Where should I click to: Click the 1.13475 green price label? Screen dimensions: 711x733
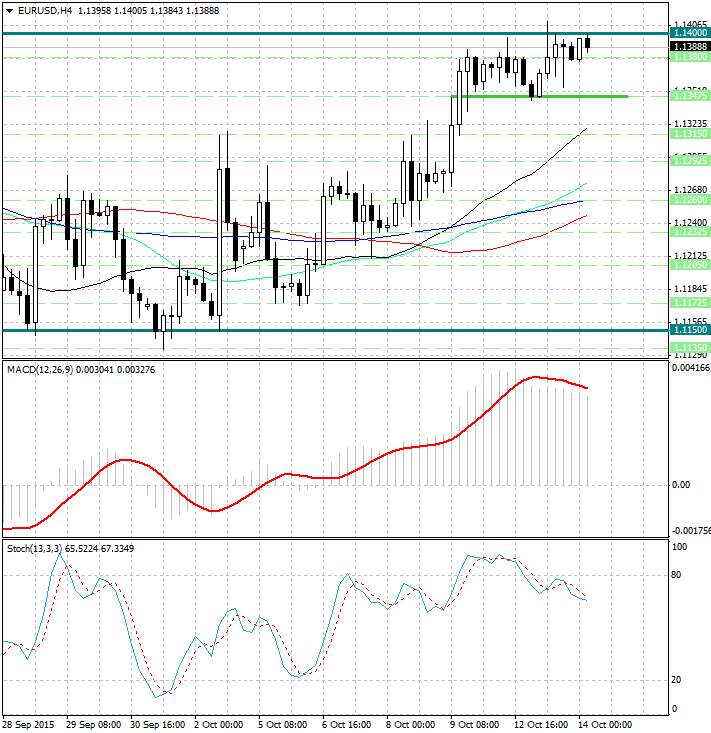point(690,96)
